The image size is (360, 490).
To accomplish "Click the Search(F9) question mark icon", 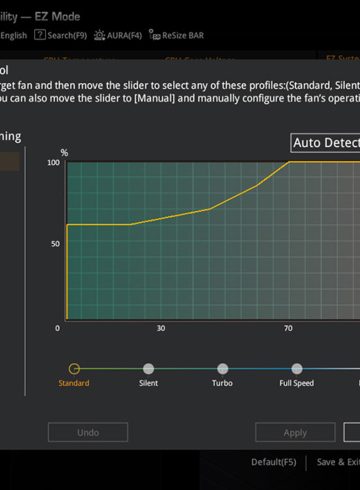I will tap(40, 35).
